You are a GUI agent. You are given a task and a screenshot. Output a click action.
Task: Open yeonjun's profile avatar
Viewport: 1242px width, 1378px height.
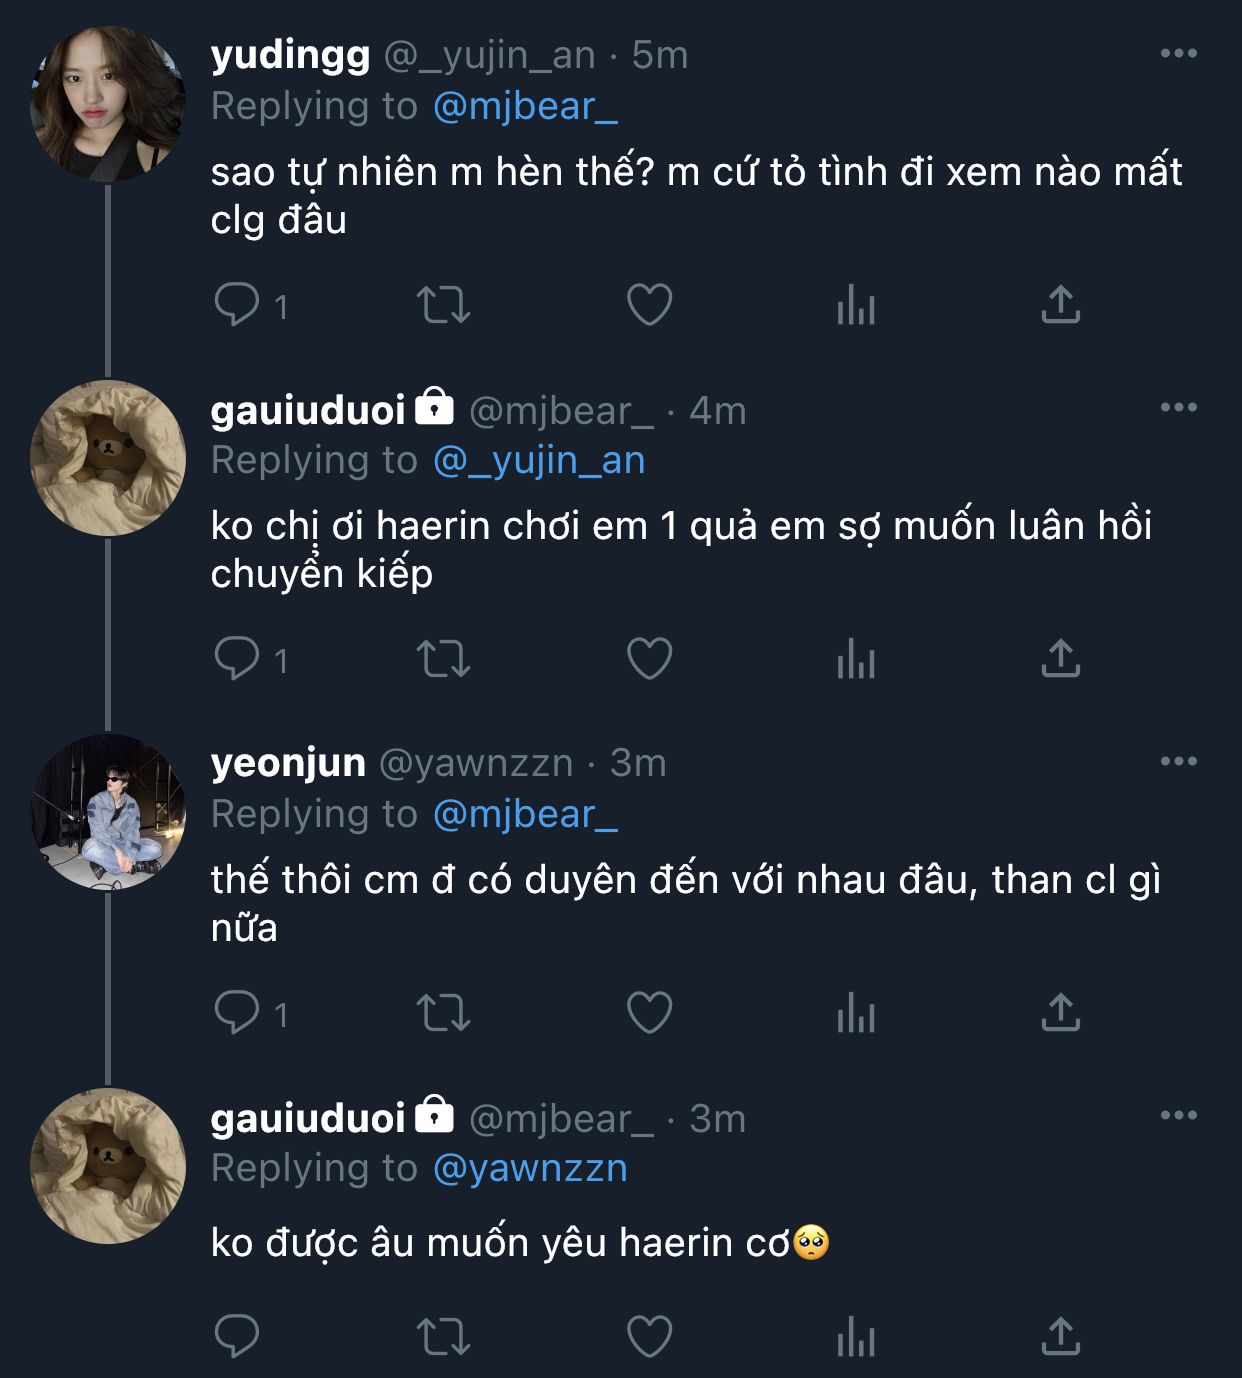(x=108, y=812)
